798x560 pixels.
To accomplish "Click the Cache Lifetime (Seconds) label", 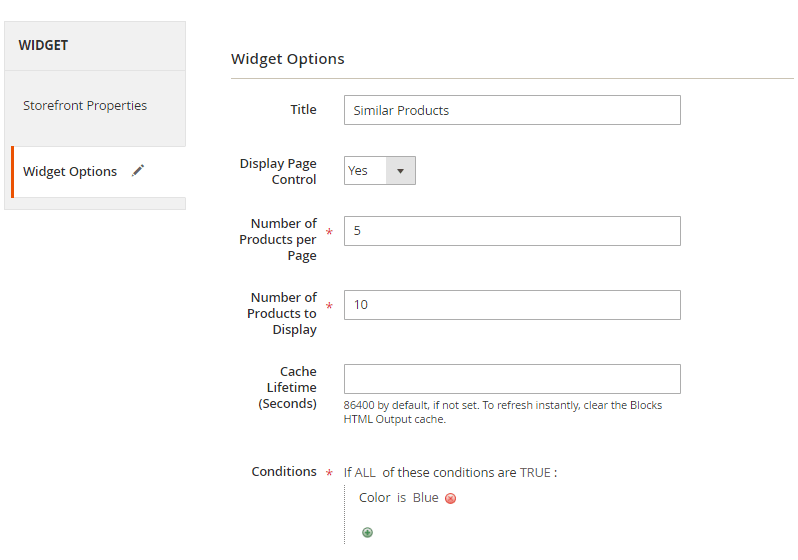I will pyautogui.click(x=288, y=387).
